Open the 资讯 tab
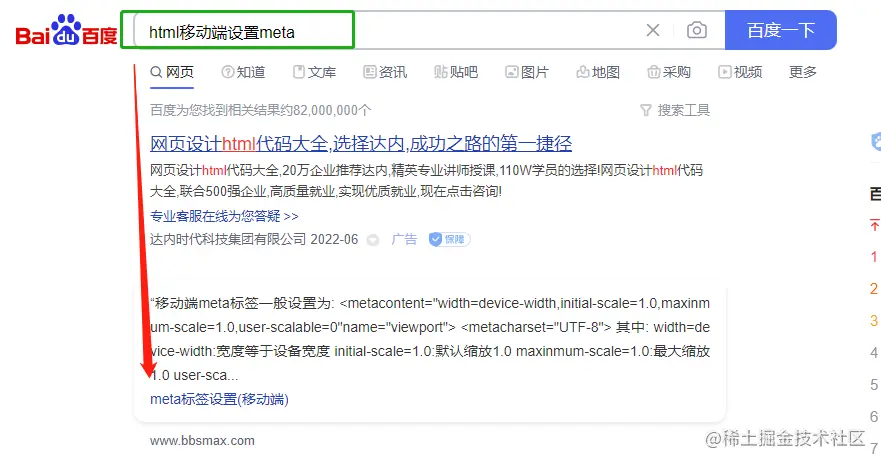The width and height of the screenshot is (881, 464). pos(385,72)
